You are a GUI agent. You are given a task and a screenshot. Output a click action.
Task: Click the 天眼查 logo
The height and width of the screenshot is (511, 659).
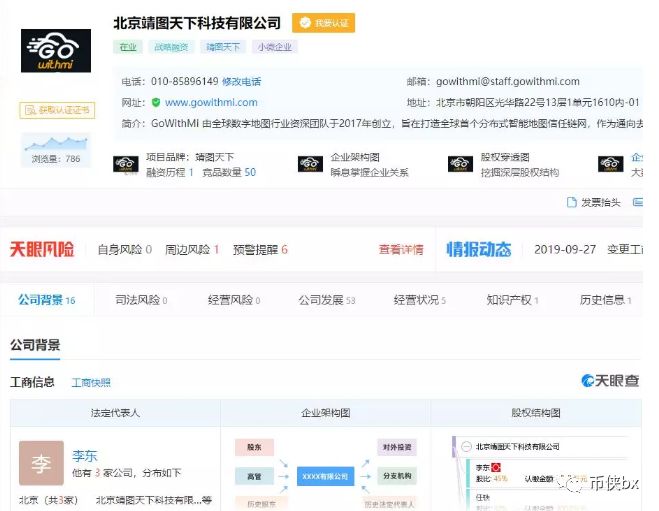(610, 381)
